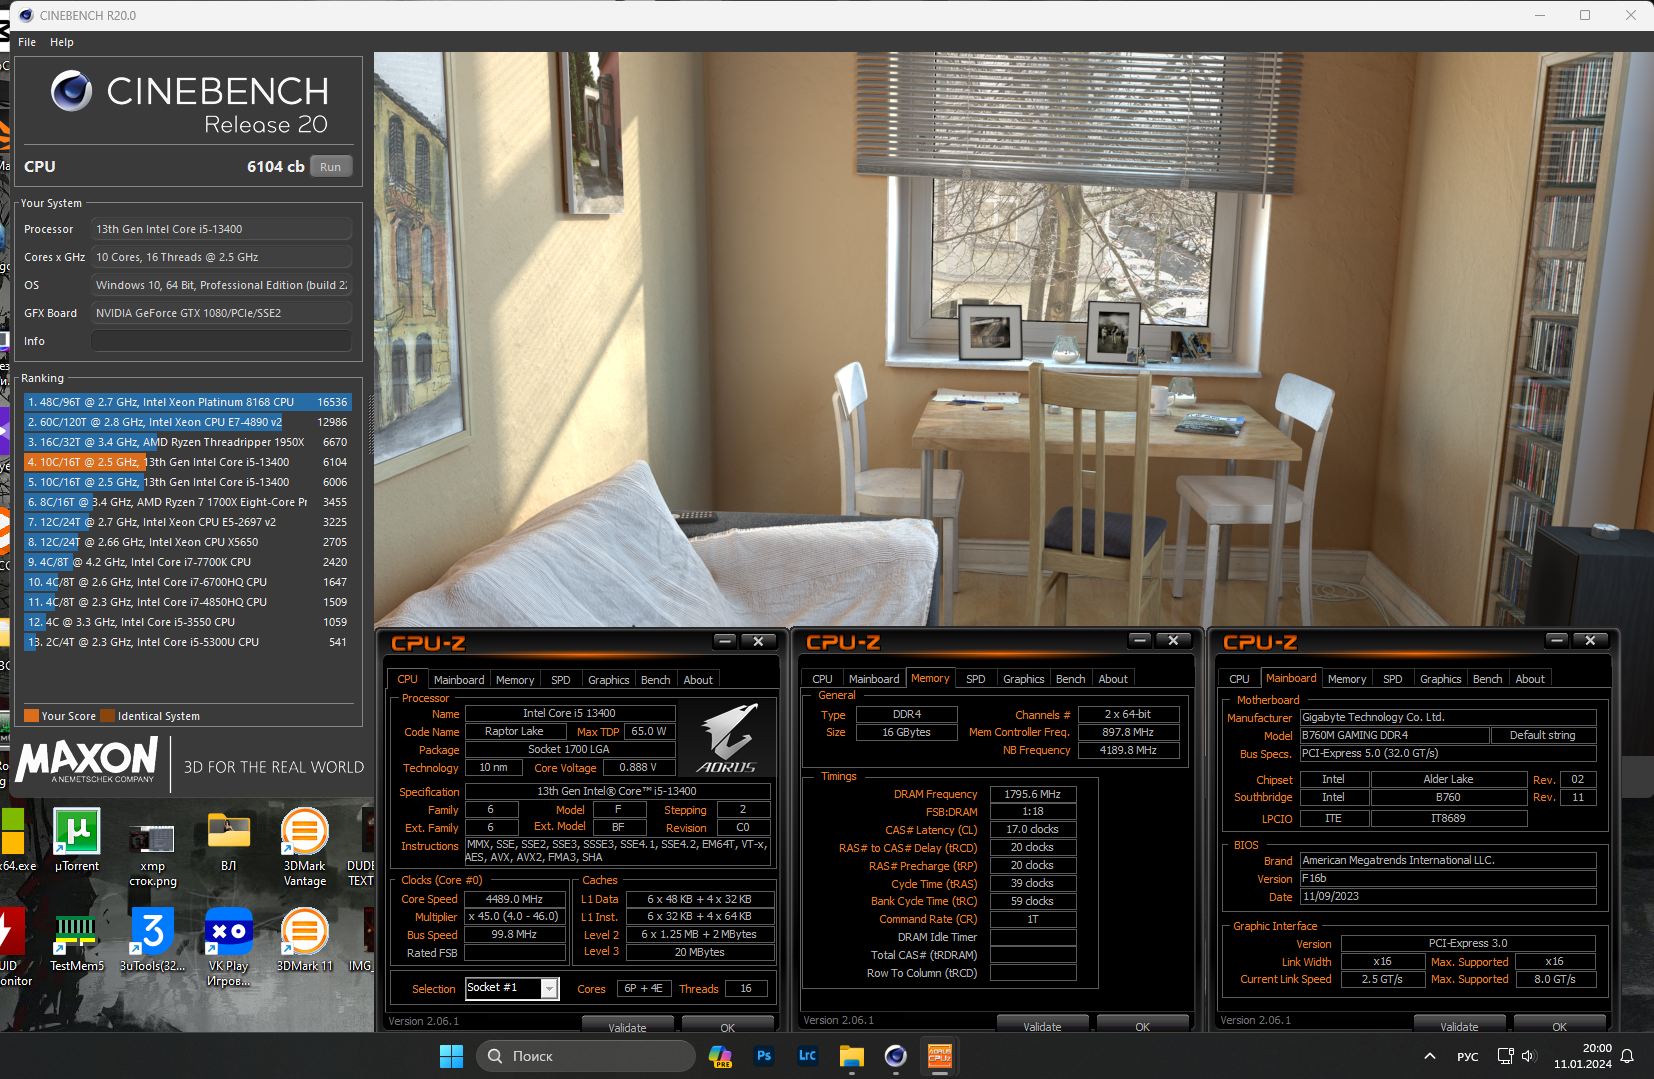Click the Run button for CPU benchmark
Viewport: 1654px width, 1079px height.
click(331, 167)
